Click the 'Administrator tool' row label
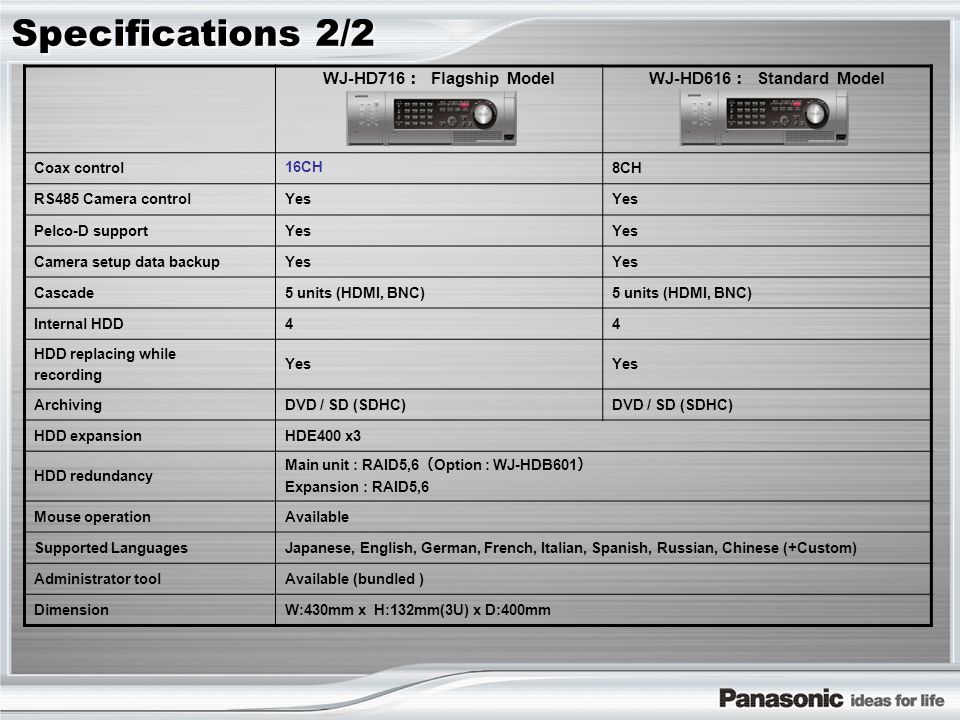960x720 pixels. click(x=97, y=579)
